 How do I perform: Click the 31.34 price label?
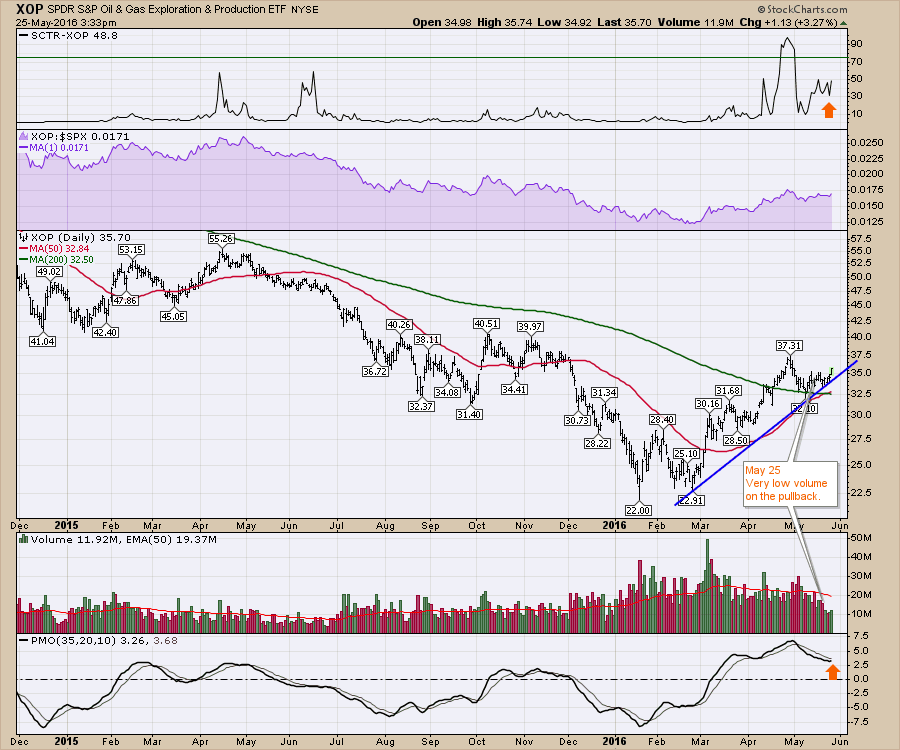[x=604, y=393]
